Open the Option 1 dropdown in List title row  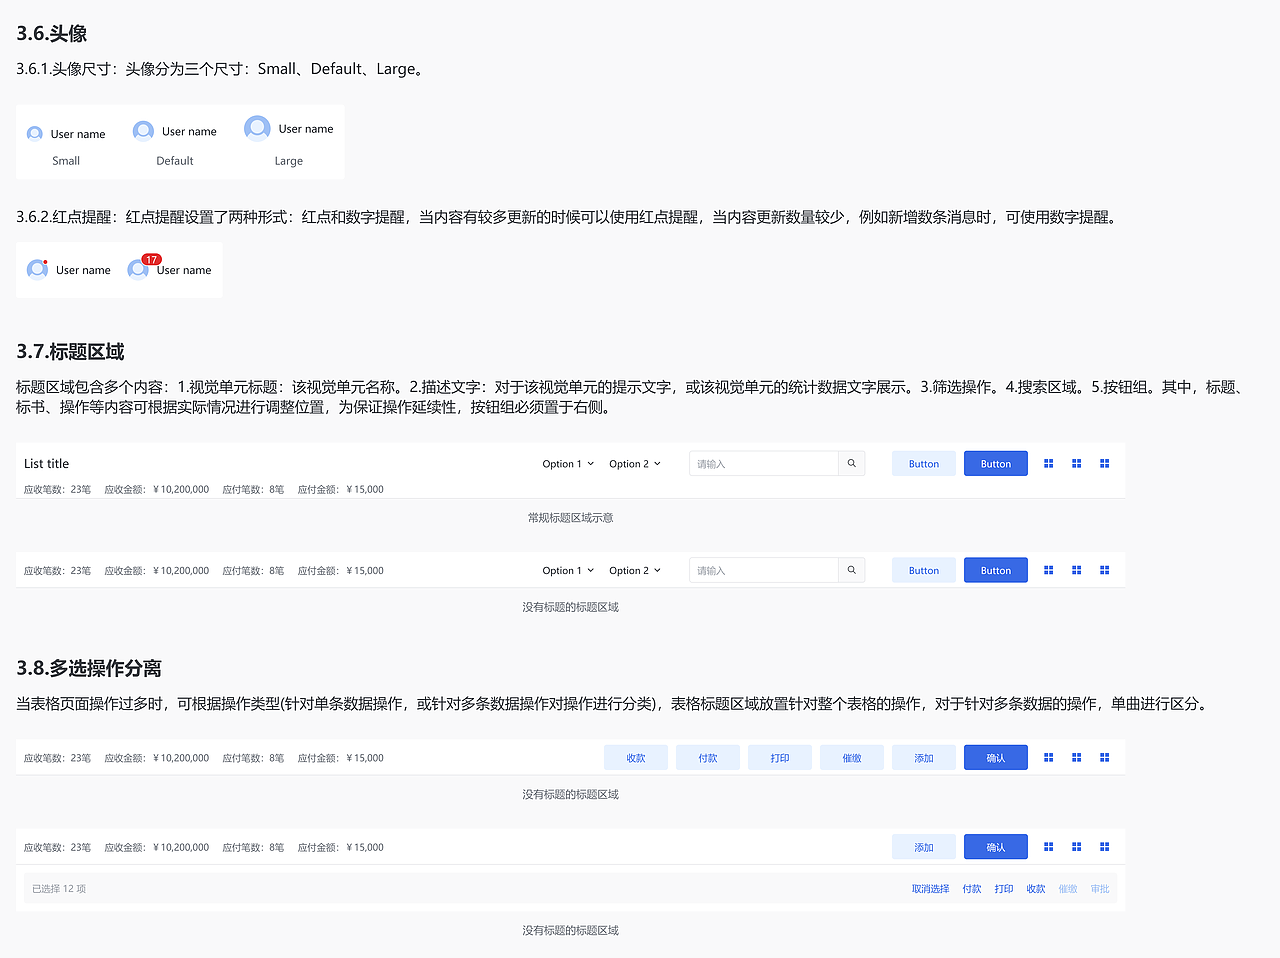(567, 463)
